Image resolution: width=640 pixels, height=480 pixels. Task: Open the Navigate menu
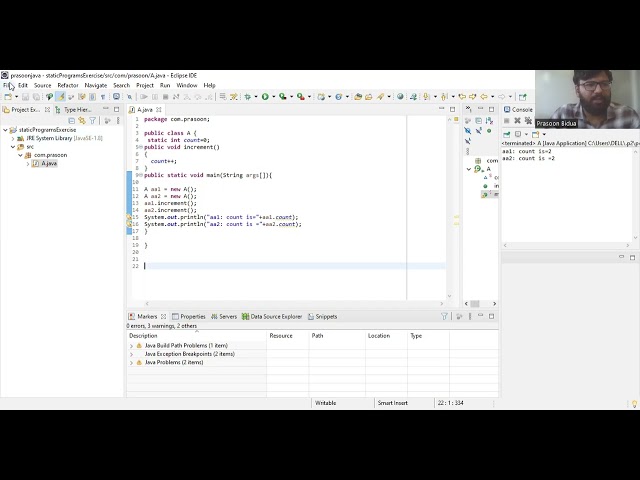point(96,85)
